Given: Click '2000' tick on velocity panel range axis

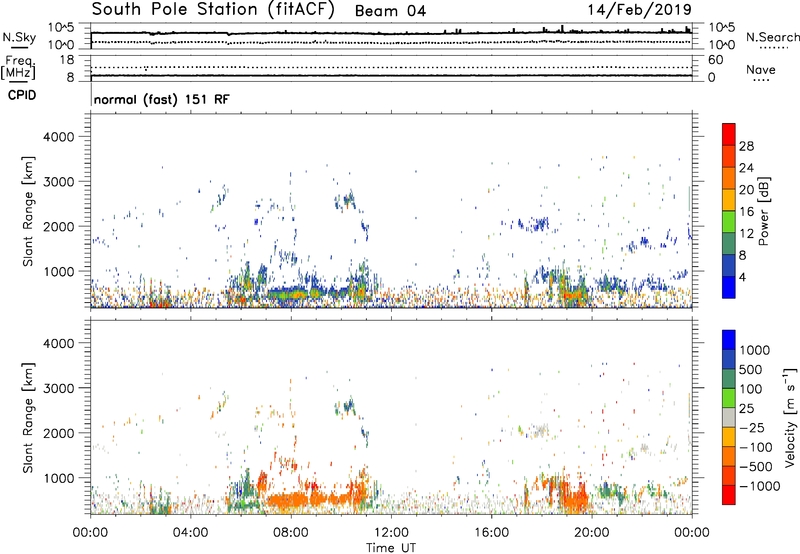Looking at the screenshot, I should pos(58,433).
